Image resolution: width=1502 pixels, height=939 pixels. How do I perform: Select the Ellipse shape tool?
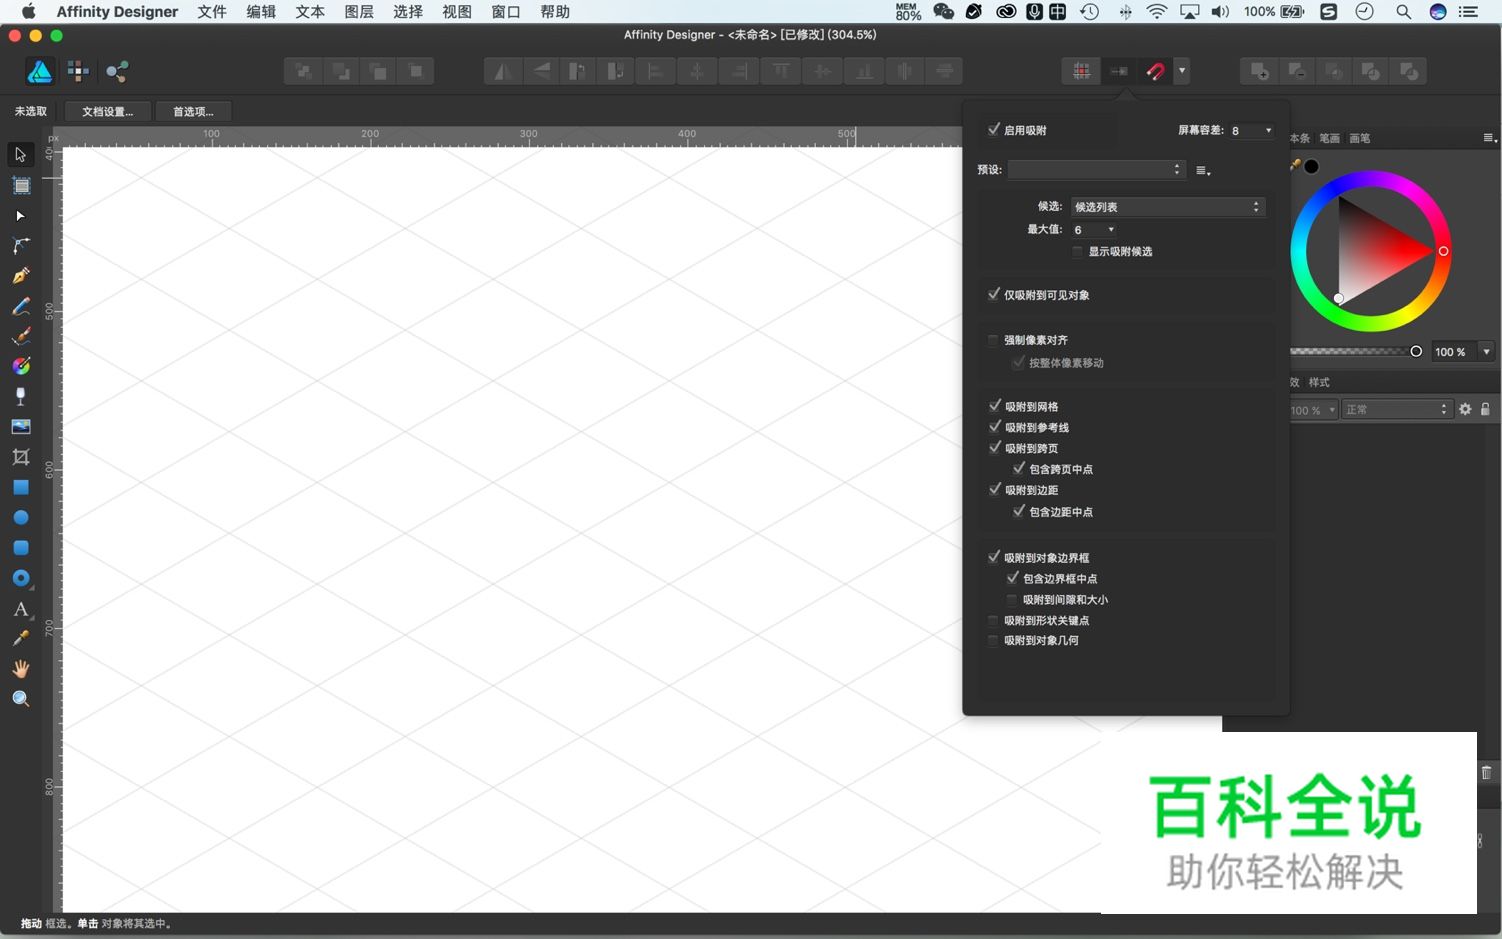coord(21,518)
